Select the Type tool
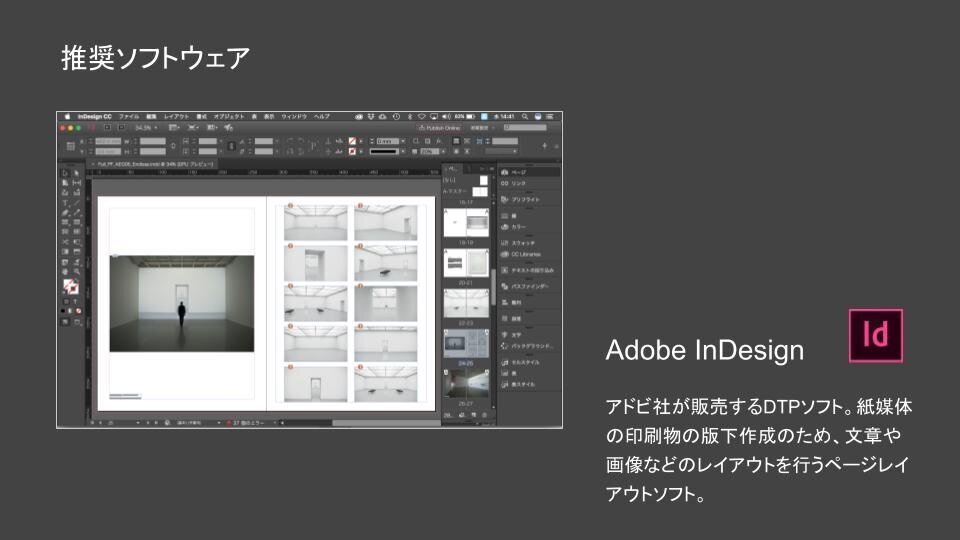The image size is (960, 540). point(65,203)
